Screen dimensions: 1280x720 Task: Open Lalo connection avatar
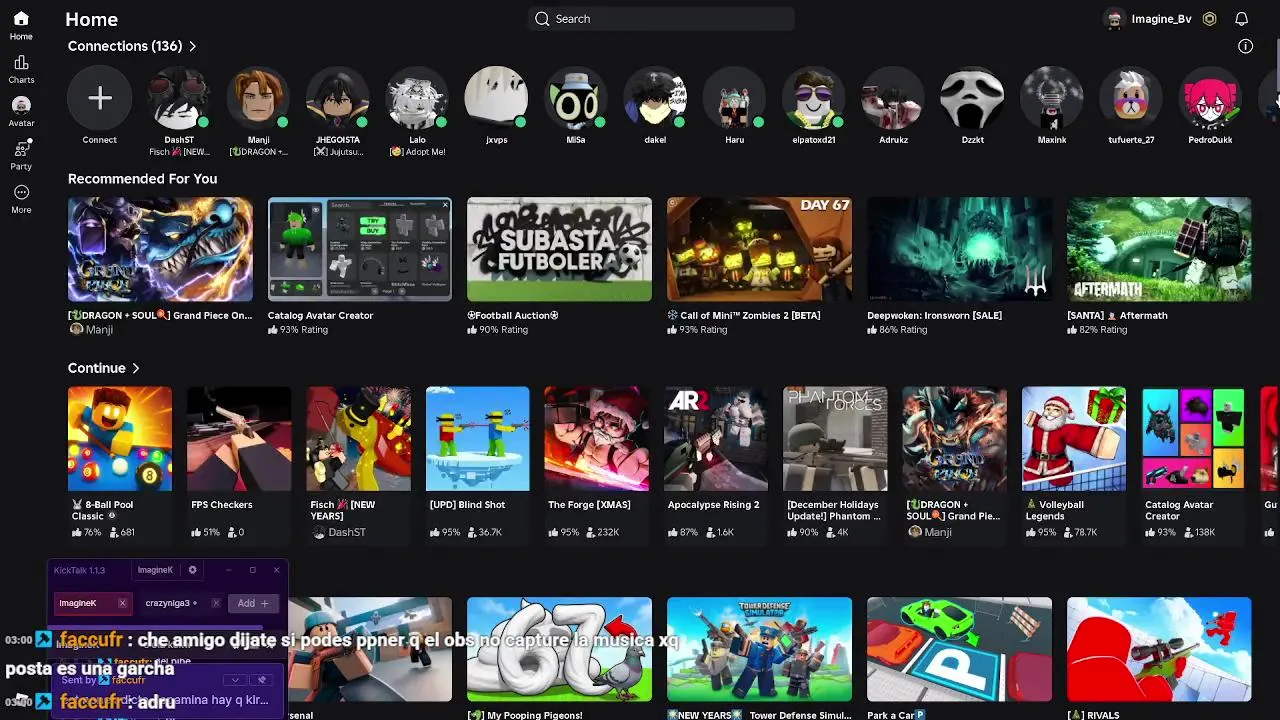click(x=417, y=98)
